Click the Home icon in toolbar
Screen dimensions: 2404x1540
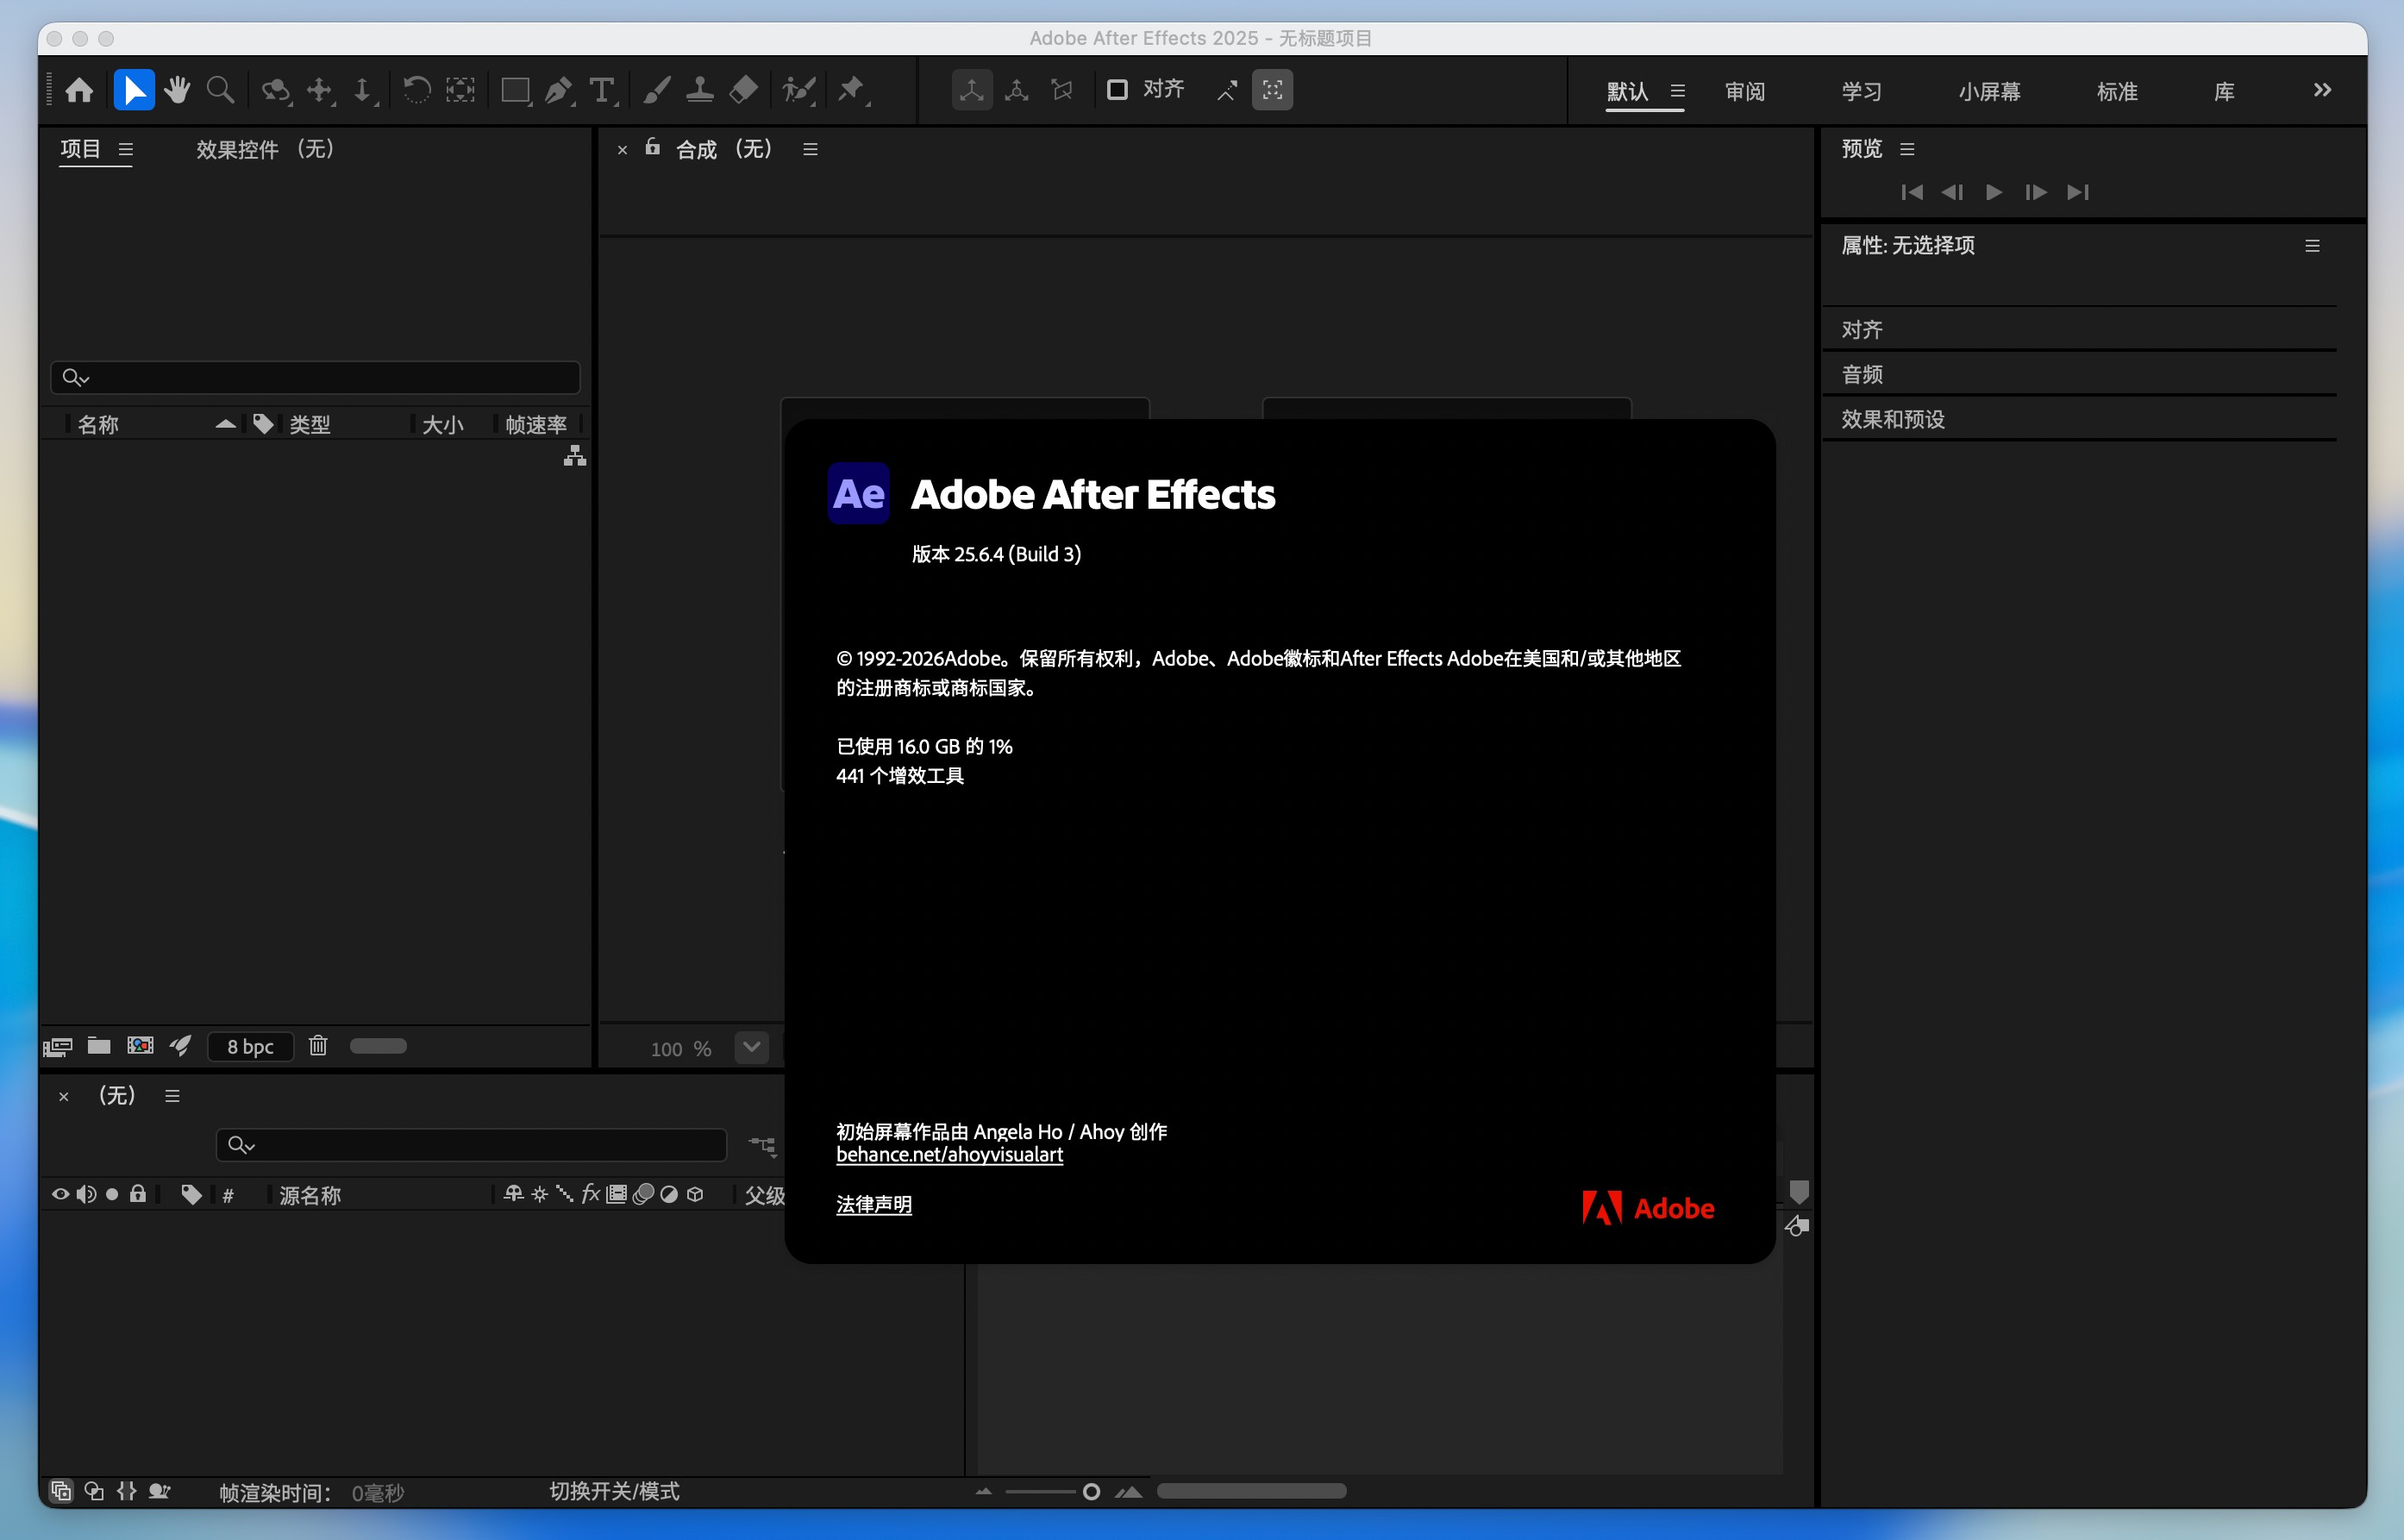[79, 90]
